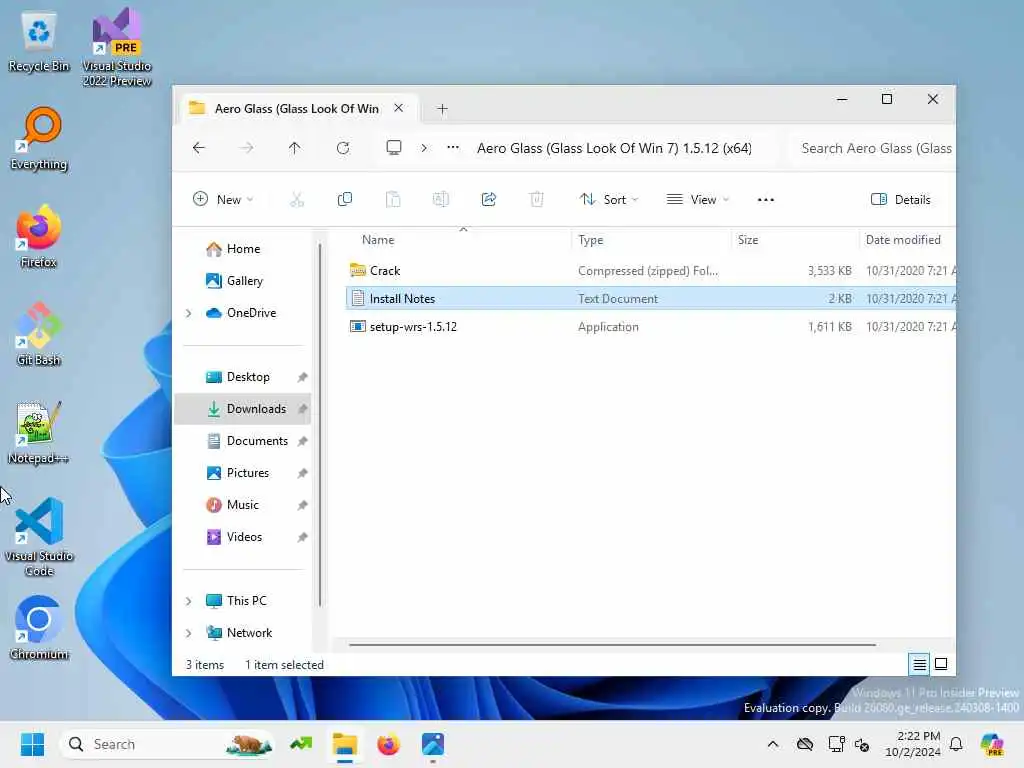The width and height of the screenshot is (1024, 768).
Task: Open Firefox from the taskbar
Action: [x=389, y=744]
